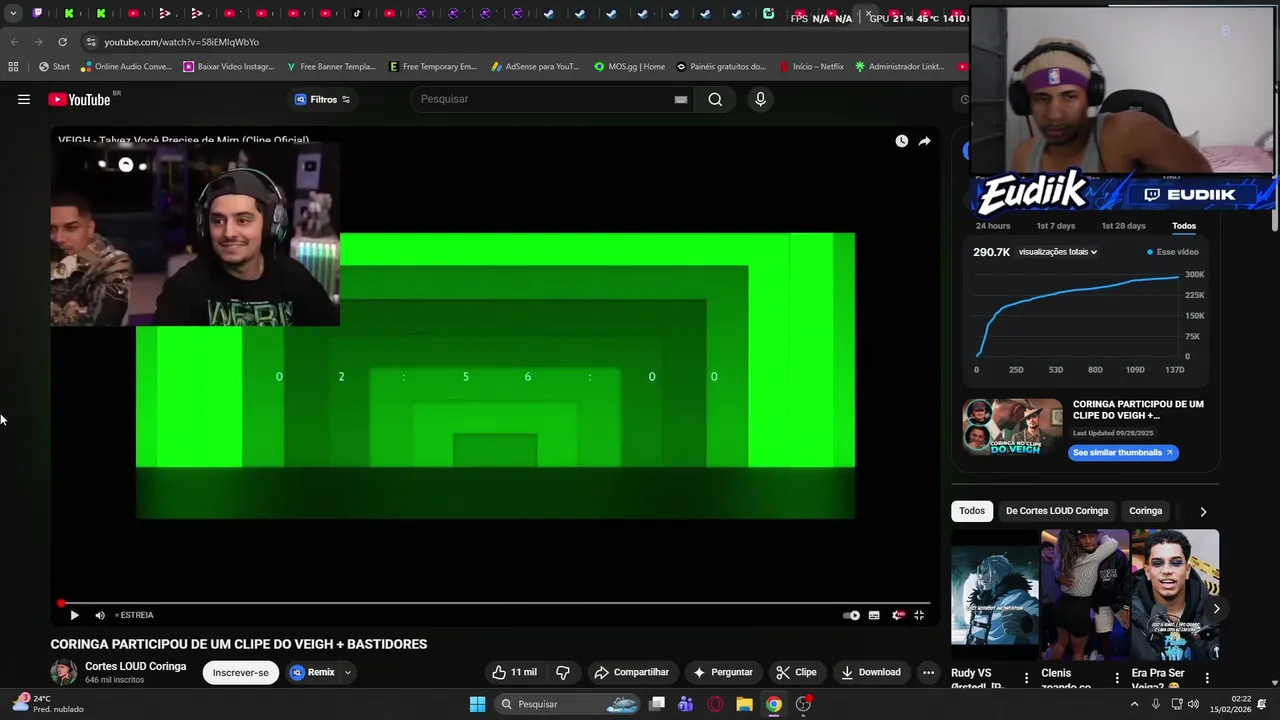Click the taskbar Pesquisar search box
Viewport: 1280px width, 720px height.
click(x=567, y=704)
